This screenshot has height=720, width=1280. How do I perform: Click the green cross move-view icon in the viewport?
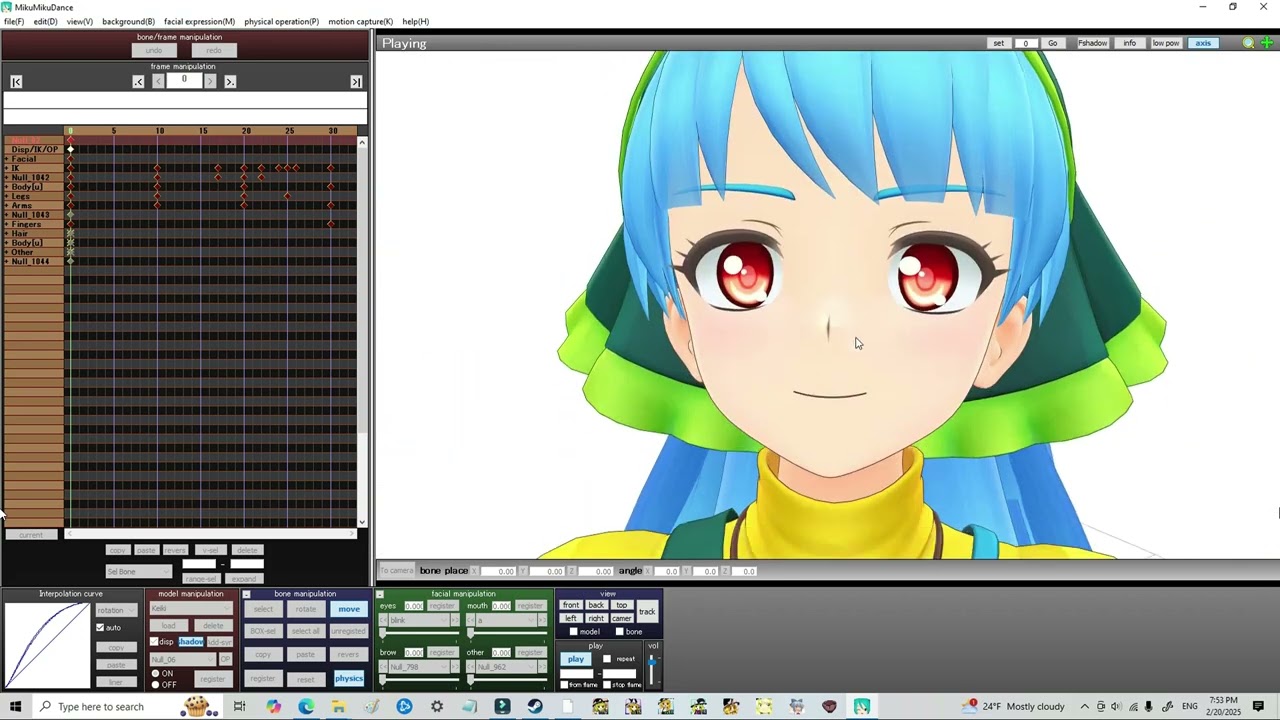1266,43
